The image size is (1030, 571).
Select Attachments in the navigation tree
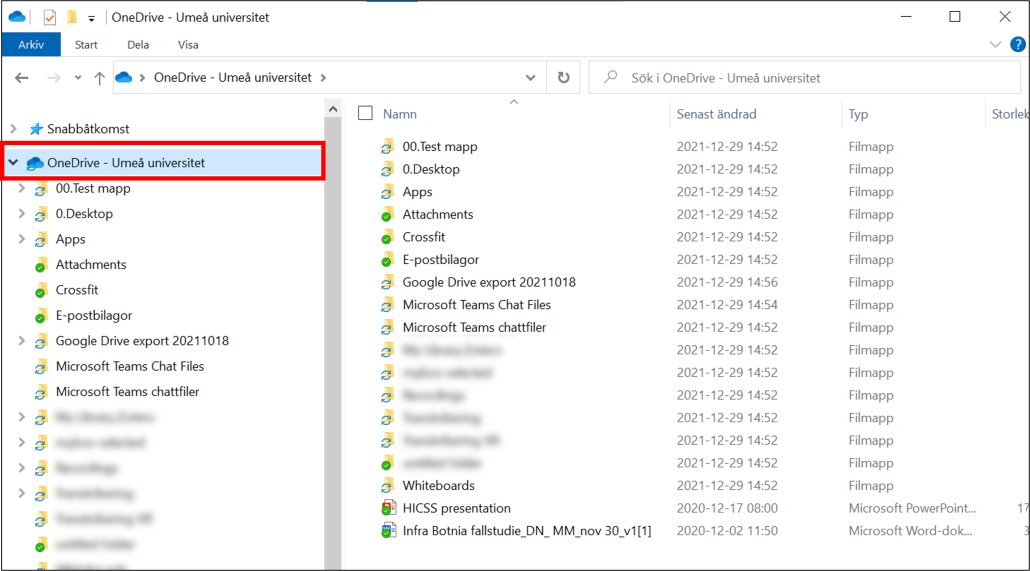click(x=91, y=264)
